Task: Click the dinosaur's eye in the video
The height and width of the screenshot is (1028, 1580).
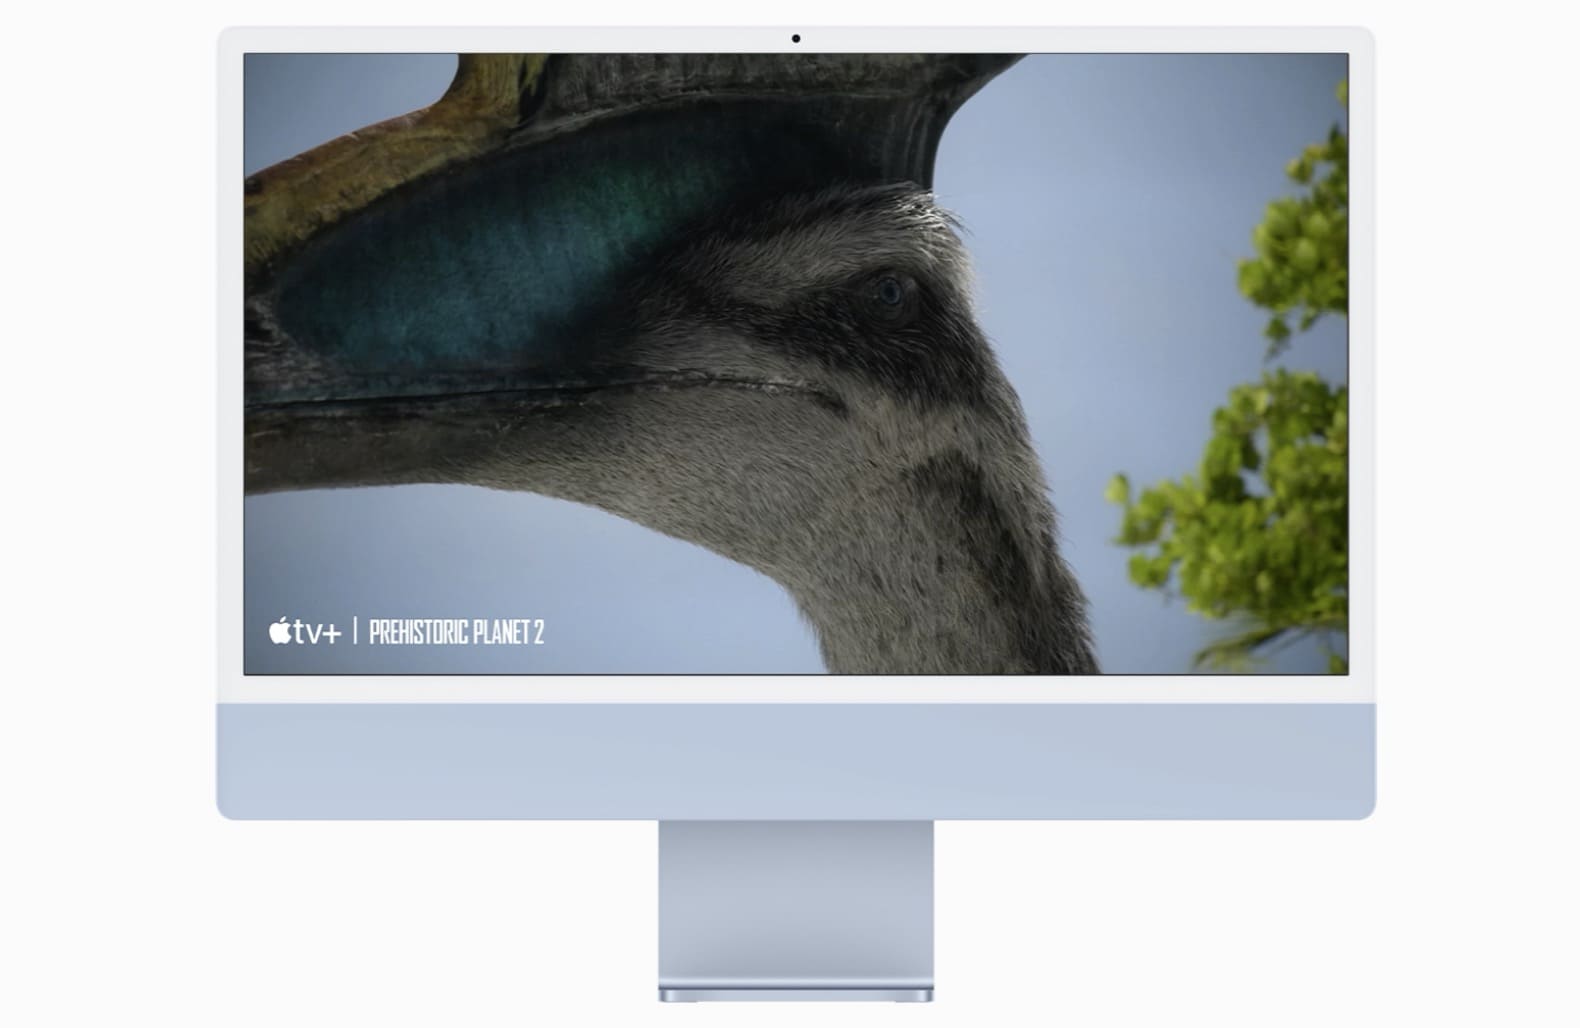Action: tap(887, 291)
